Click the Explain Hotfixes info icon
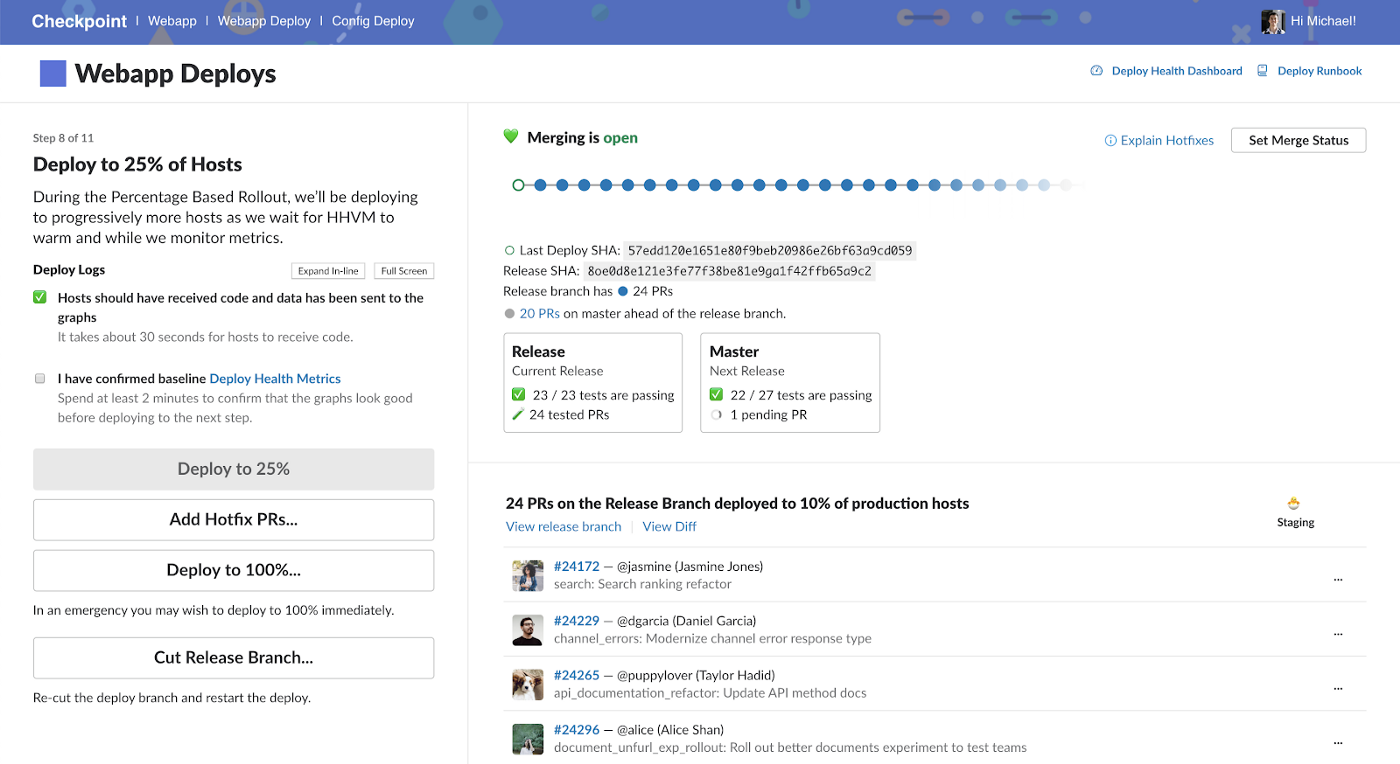1400x764 pixels. point(1110,141)
